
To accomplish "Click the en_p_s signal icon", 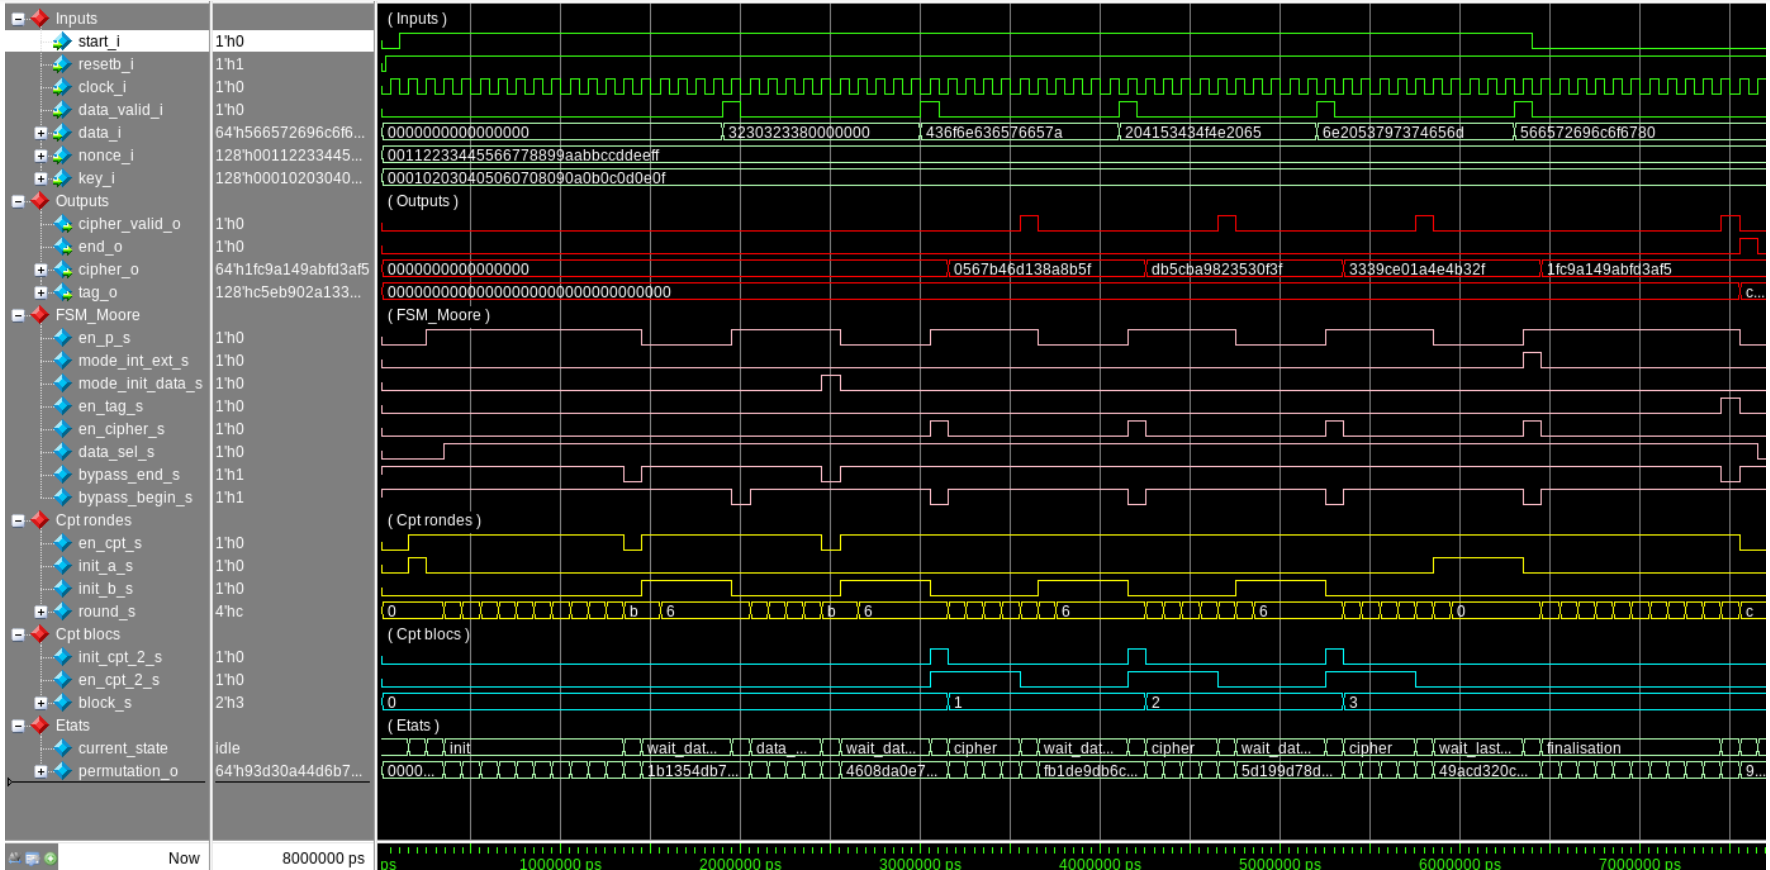I will coord(62,338).
